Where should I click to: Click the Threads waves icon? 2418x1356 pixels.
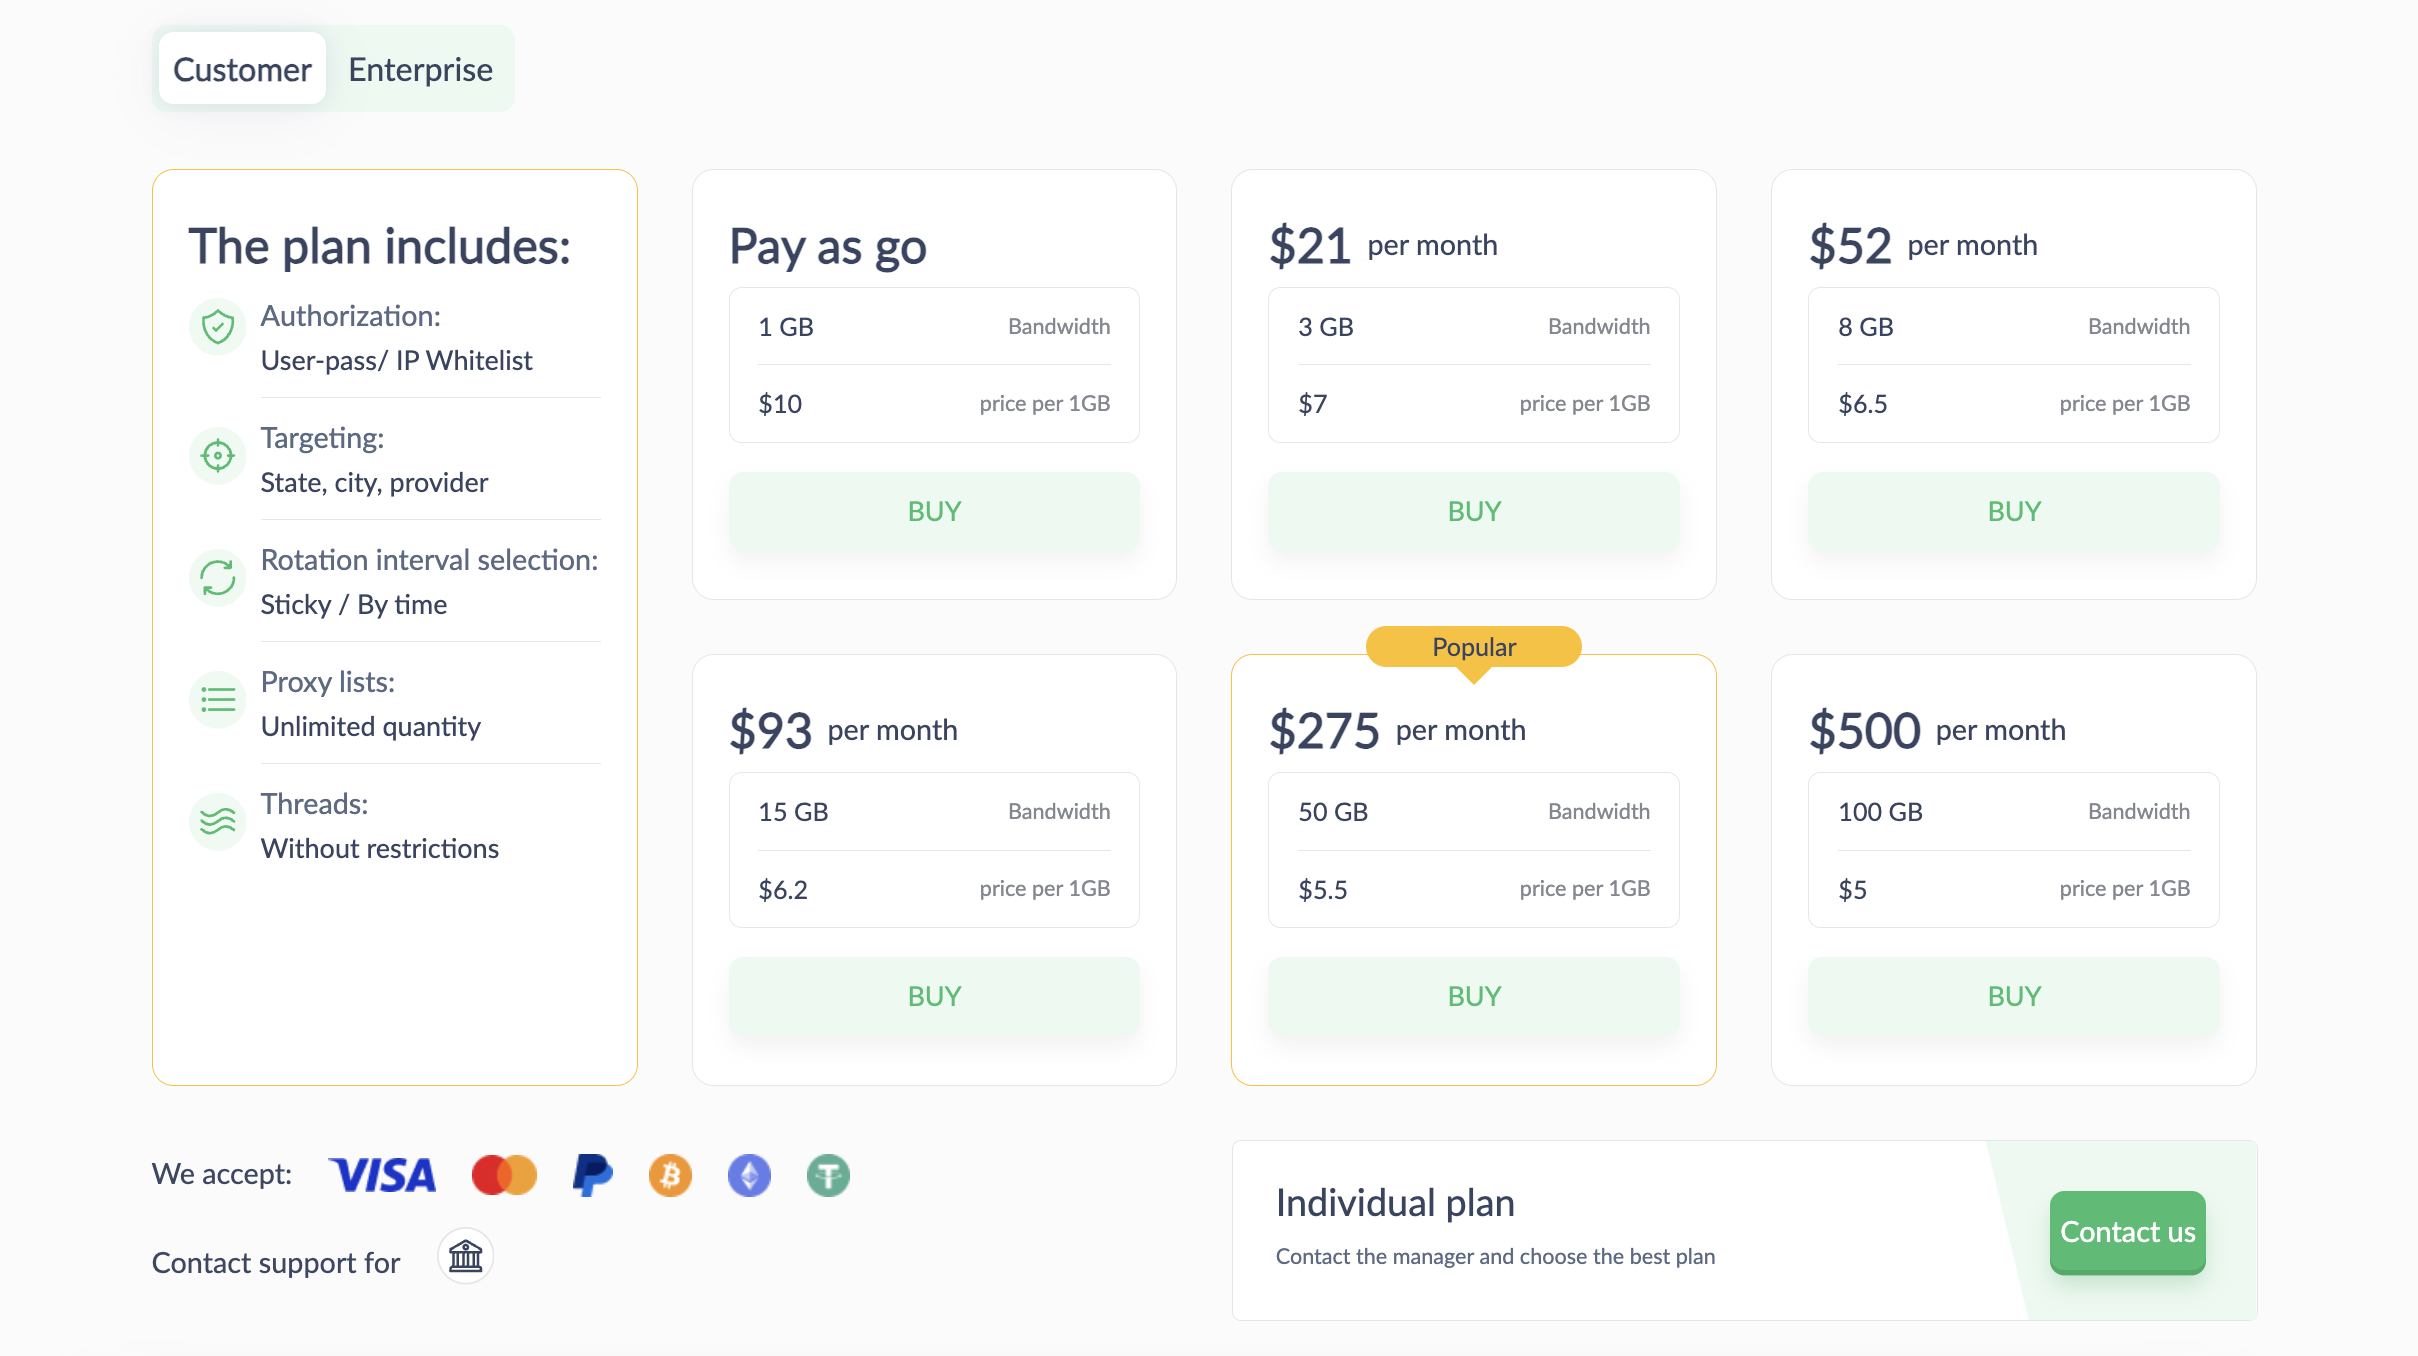[218, 822]
